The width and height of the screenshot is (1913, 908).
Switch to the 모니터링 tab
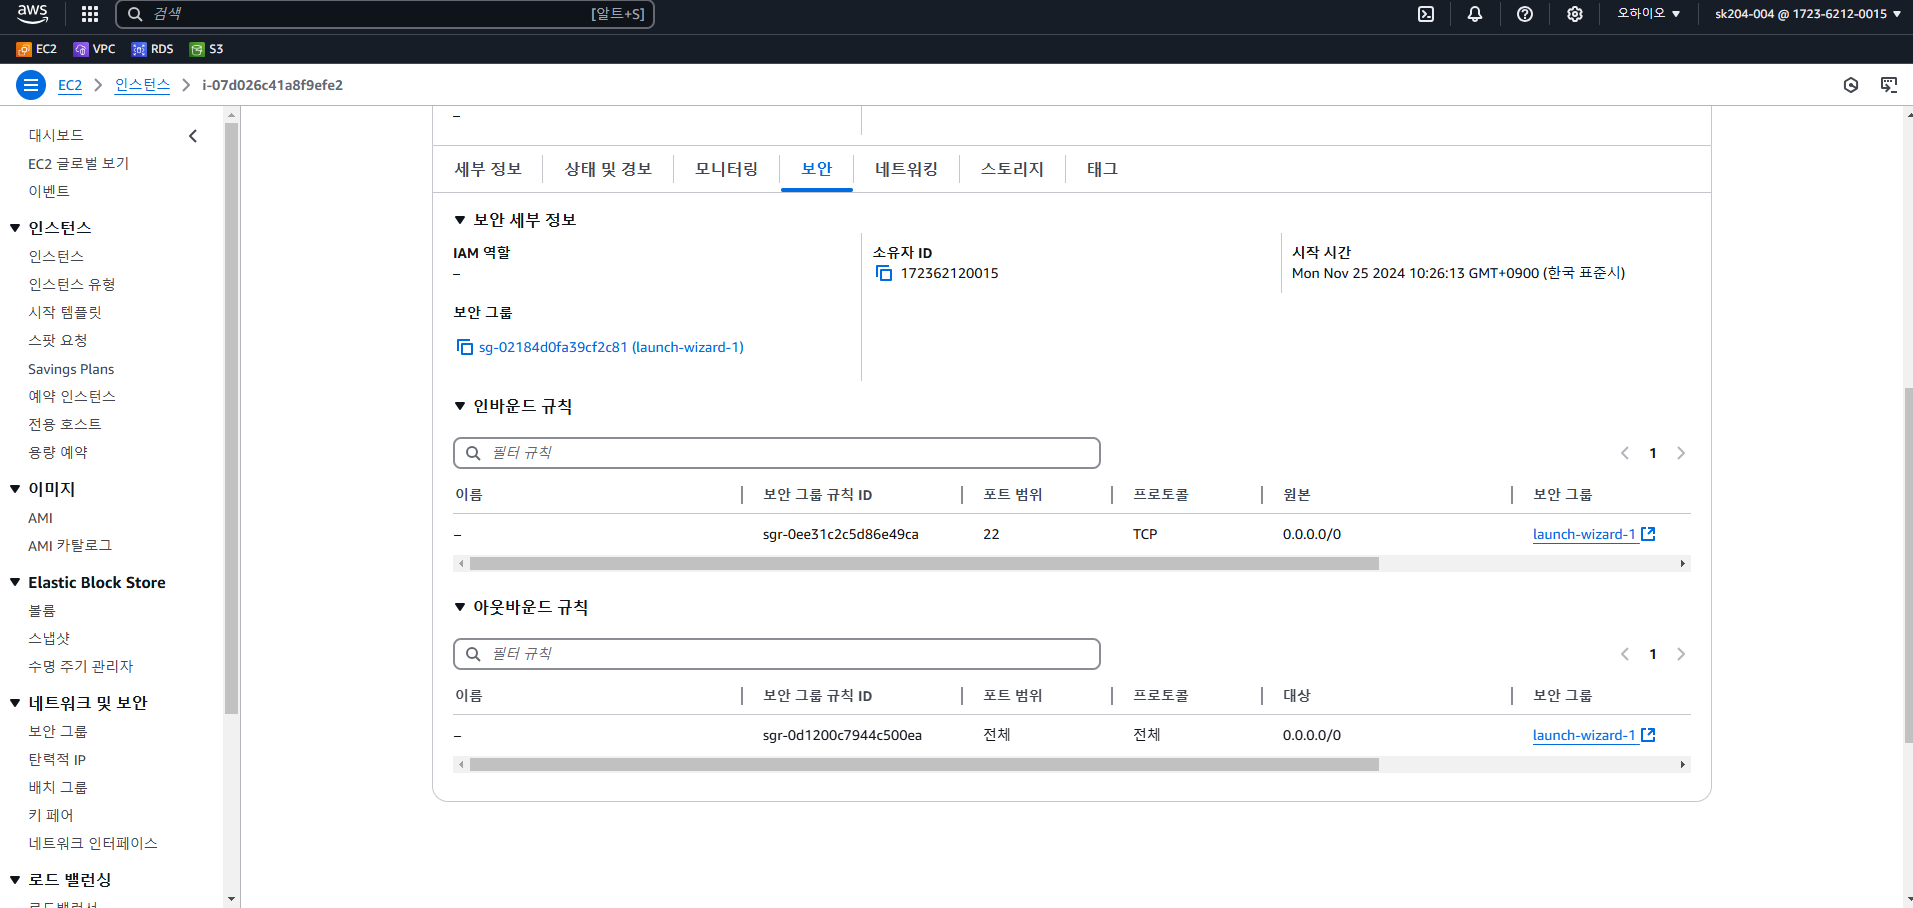click(x=726, y=169)
